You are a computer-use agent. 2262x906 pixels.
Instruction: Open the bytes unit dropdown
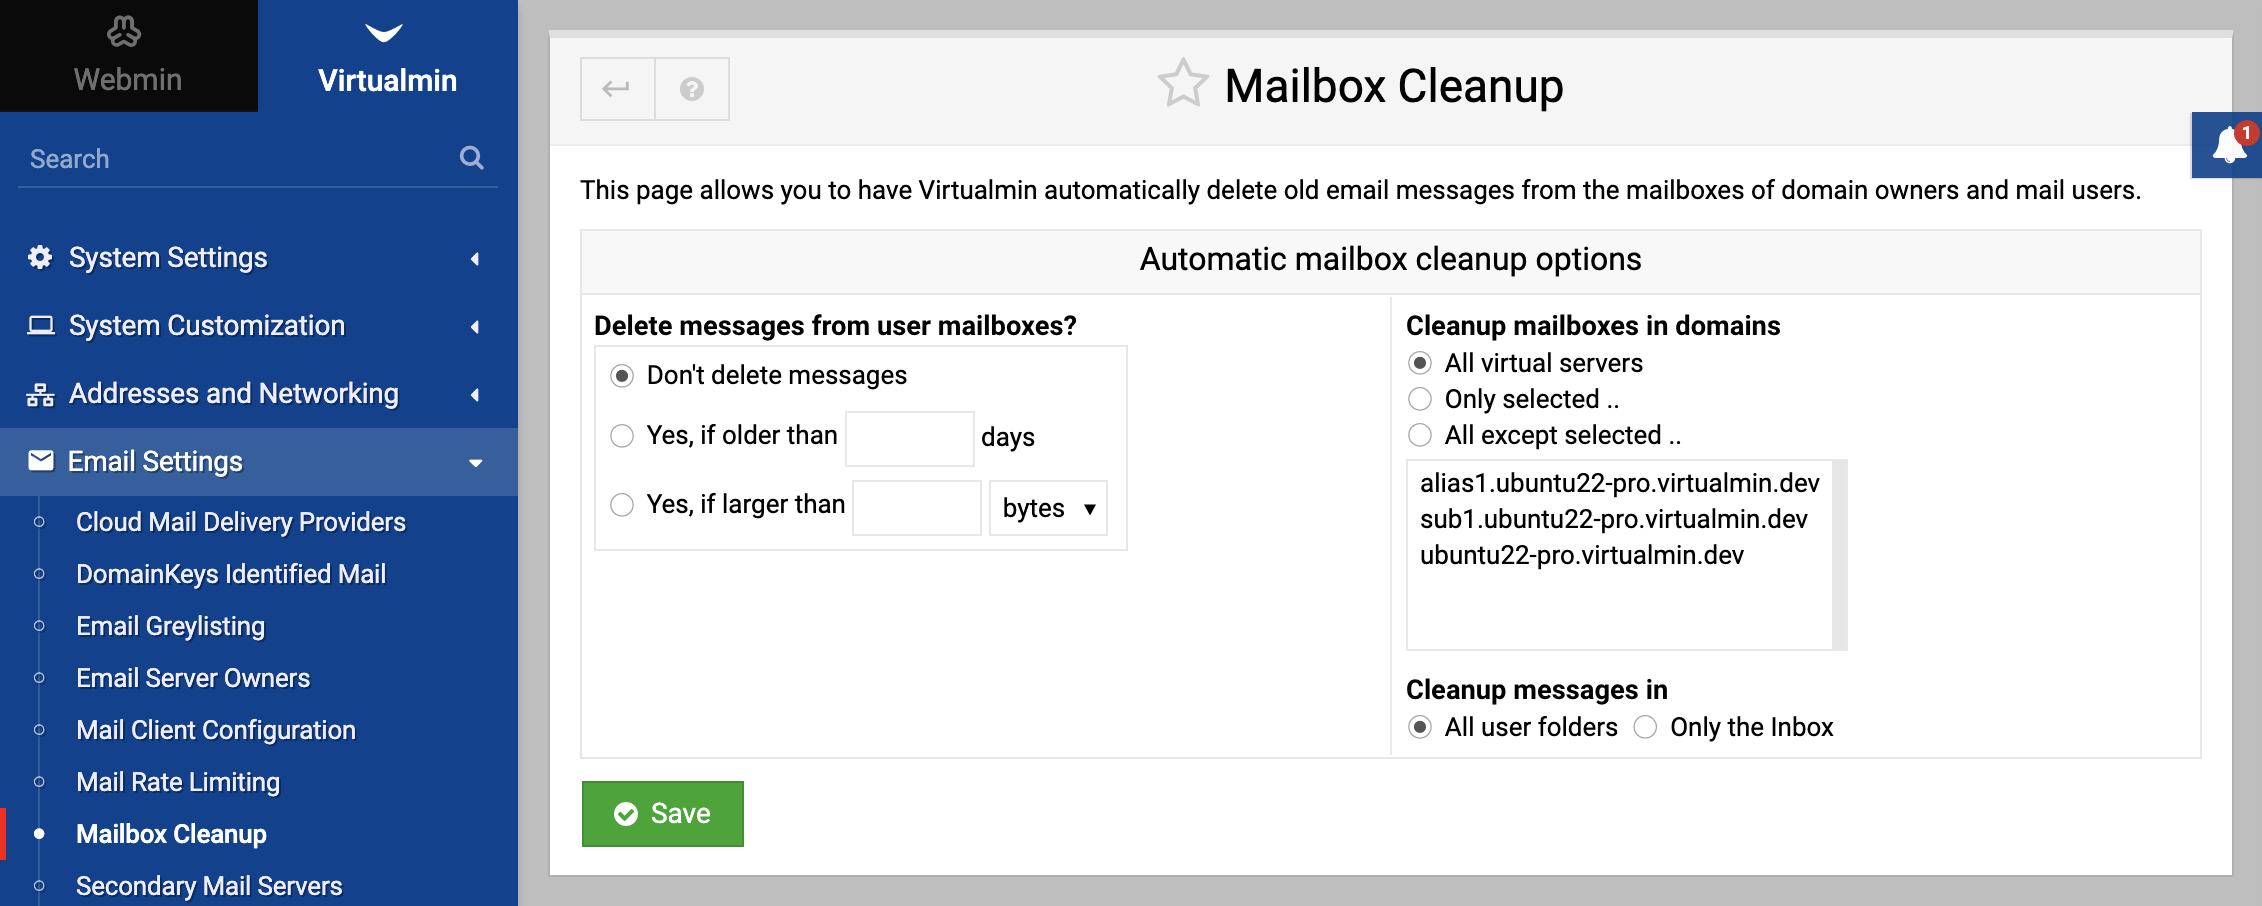[x=1048, y=508]
